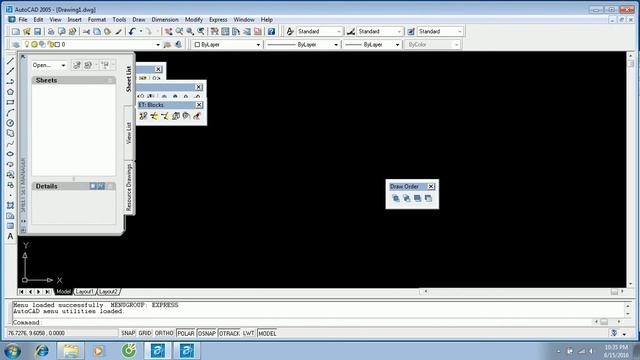Toggle MODEL space button
Screen dimensions: 640x360
tap(267, 333)
